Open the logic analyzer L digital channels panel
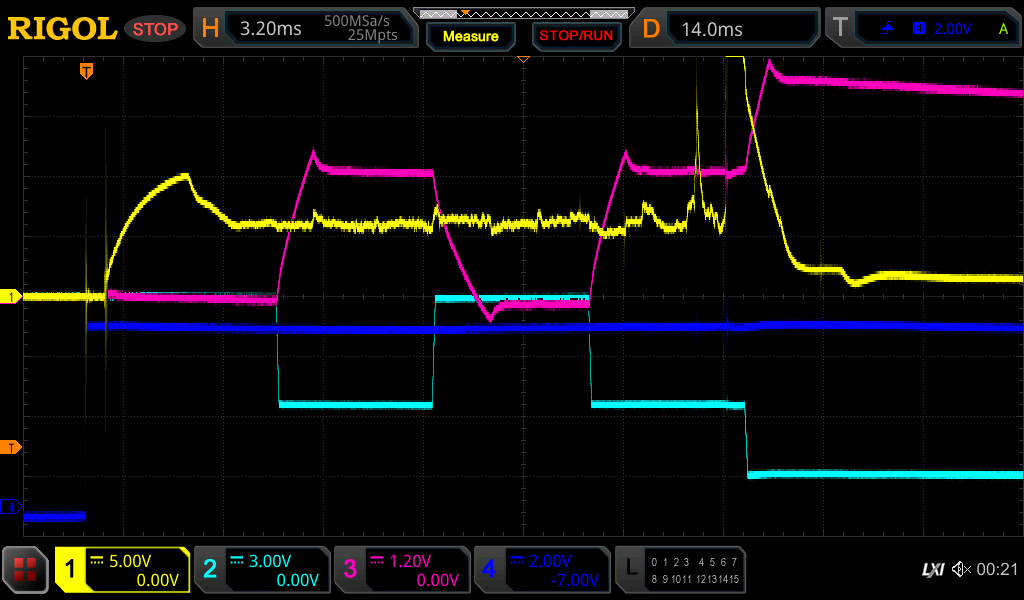 click(680, 570)
